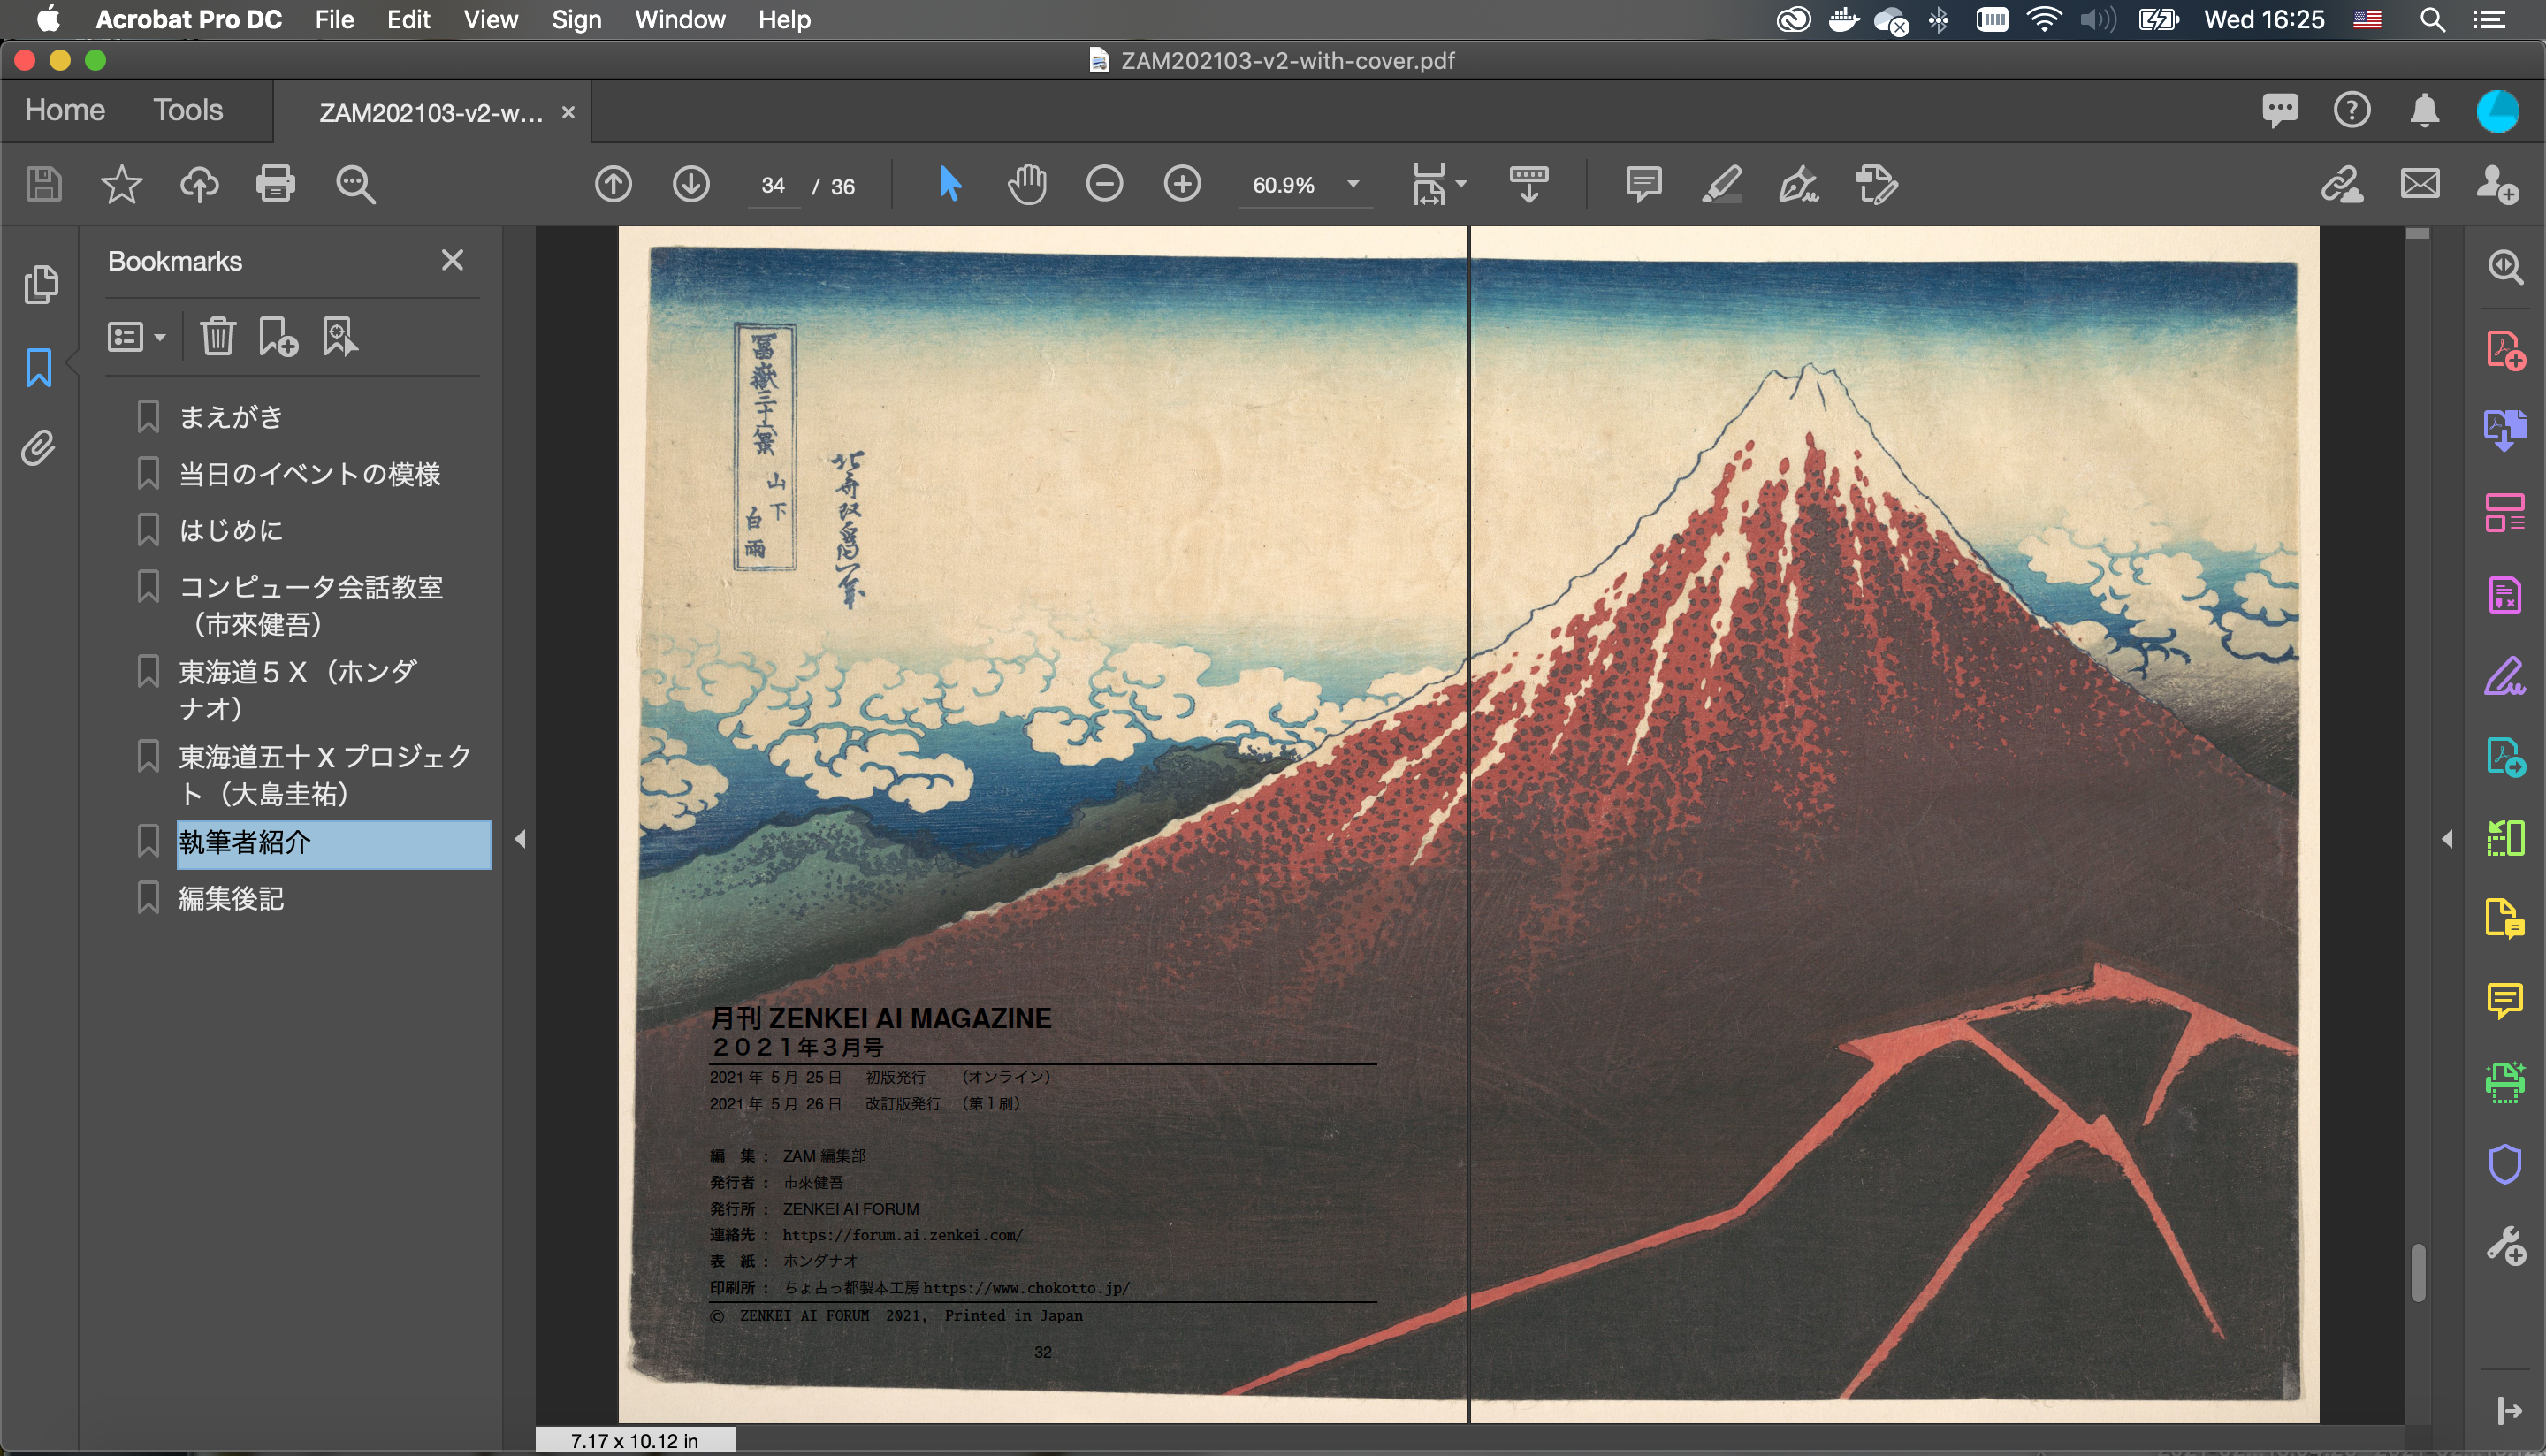Open the Wi-Fi menu bar icon
This screenshot has width=2546, height=1456.
point(2044,19)
